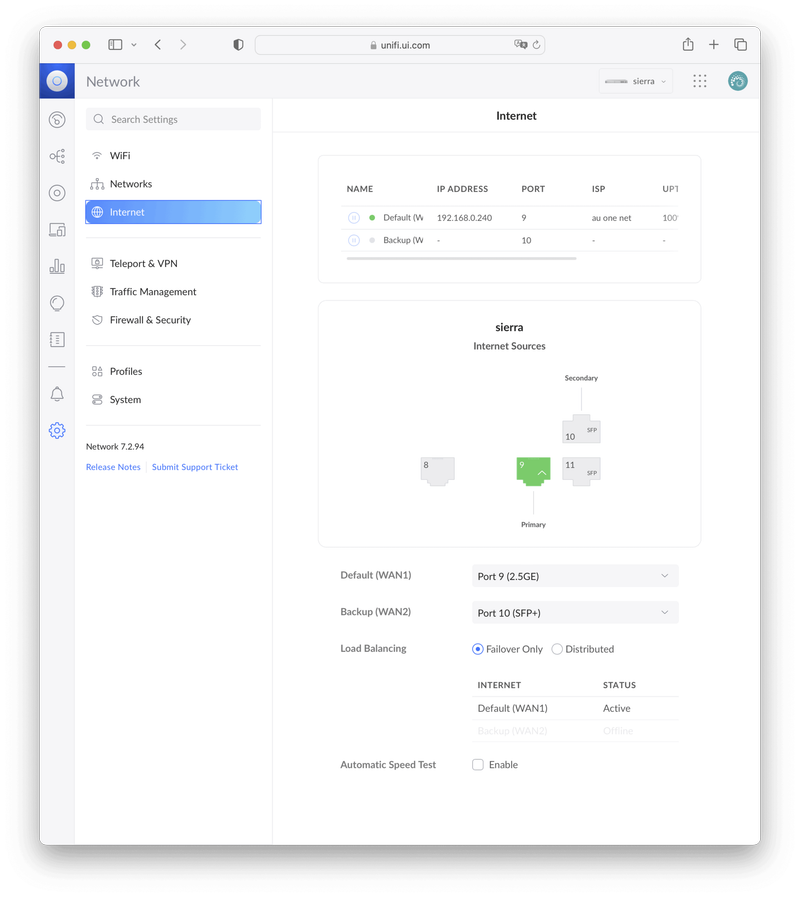This screenshot has width=800, height=897.
Task: Open Firewall & Security settings
Action: [150, 320]
